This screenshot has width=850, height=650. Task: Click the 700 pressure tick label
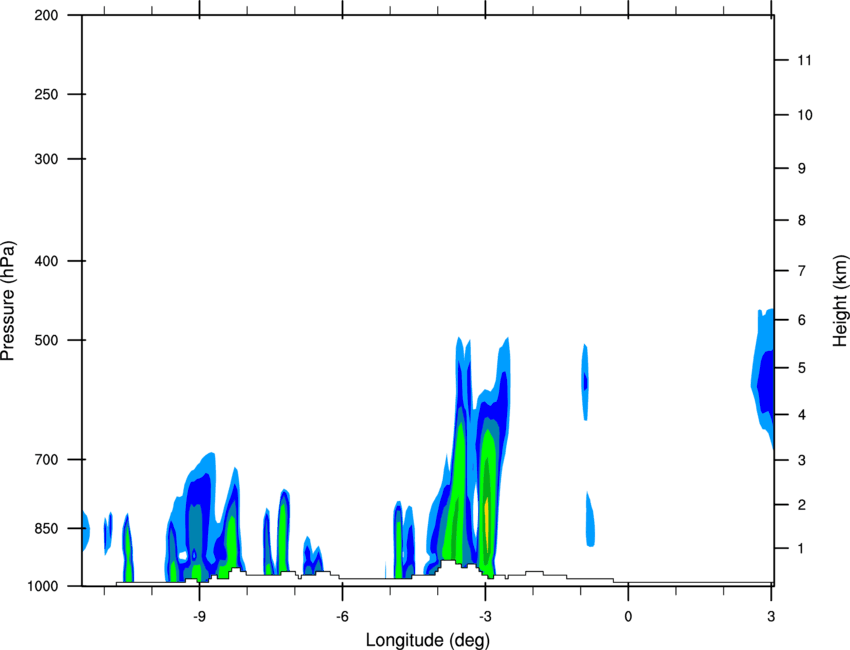coord(46,459)
